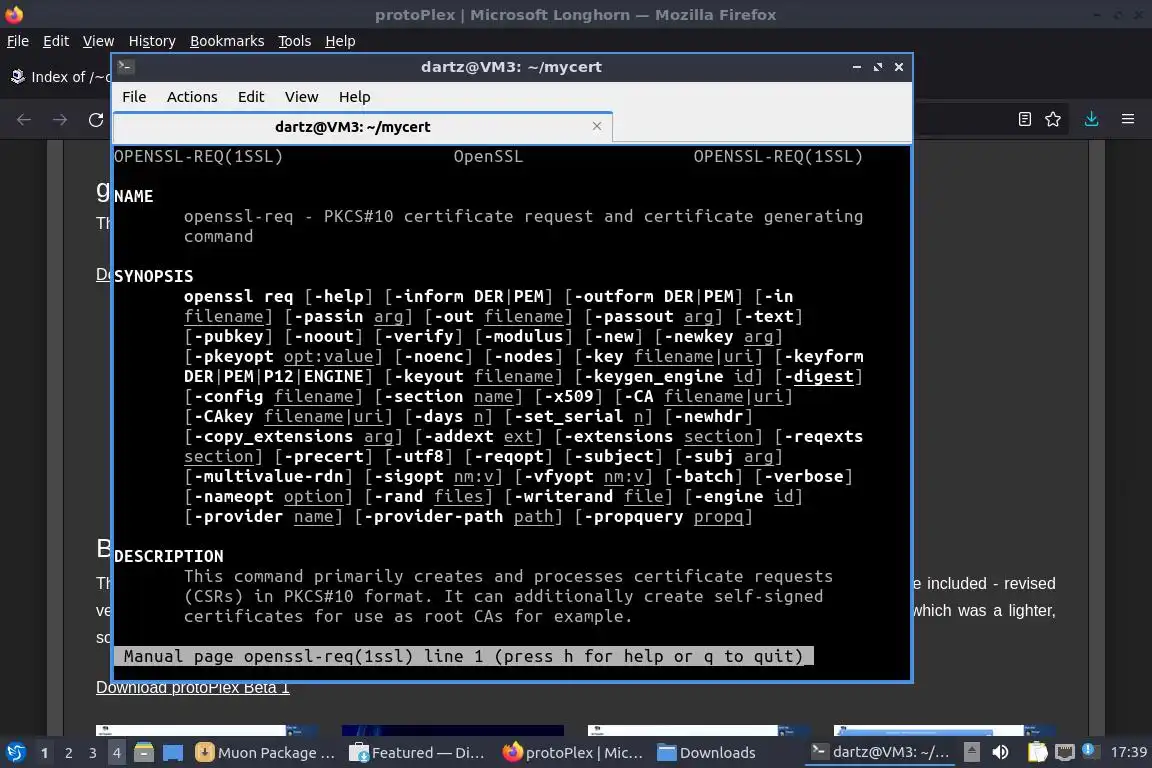Open the volume control tray icon
Image resolution: width=1152 pixels, height=768 pixels.
click(x=1001, y=752)
